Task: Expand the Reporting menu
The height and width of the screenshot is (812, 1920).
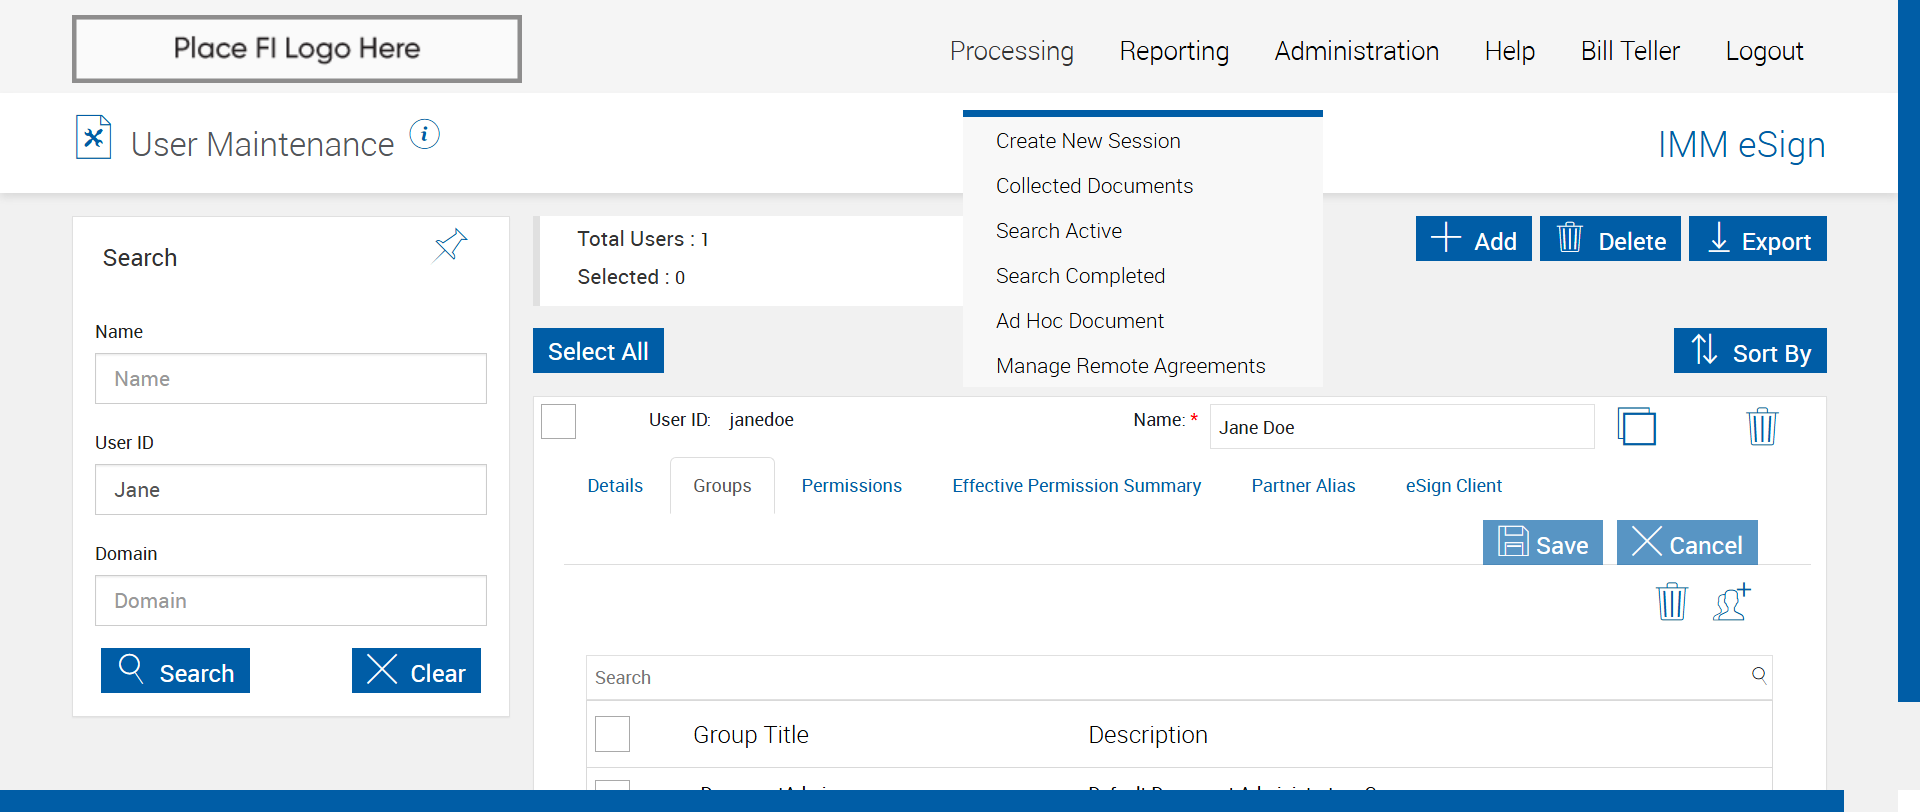Action: pos(1174,51)
